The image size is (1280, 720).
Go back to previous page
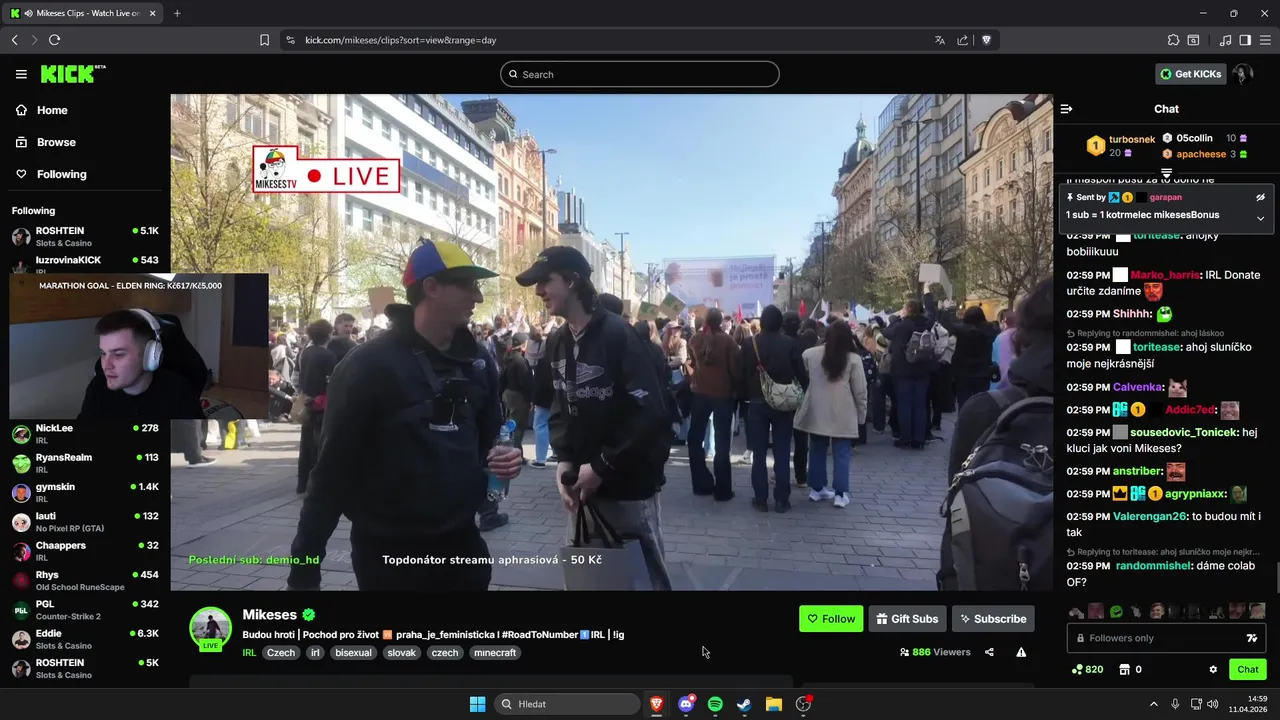[x=14, y=40]
